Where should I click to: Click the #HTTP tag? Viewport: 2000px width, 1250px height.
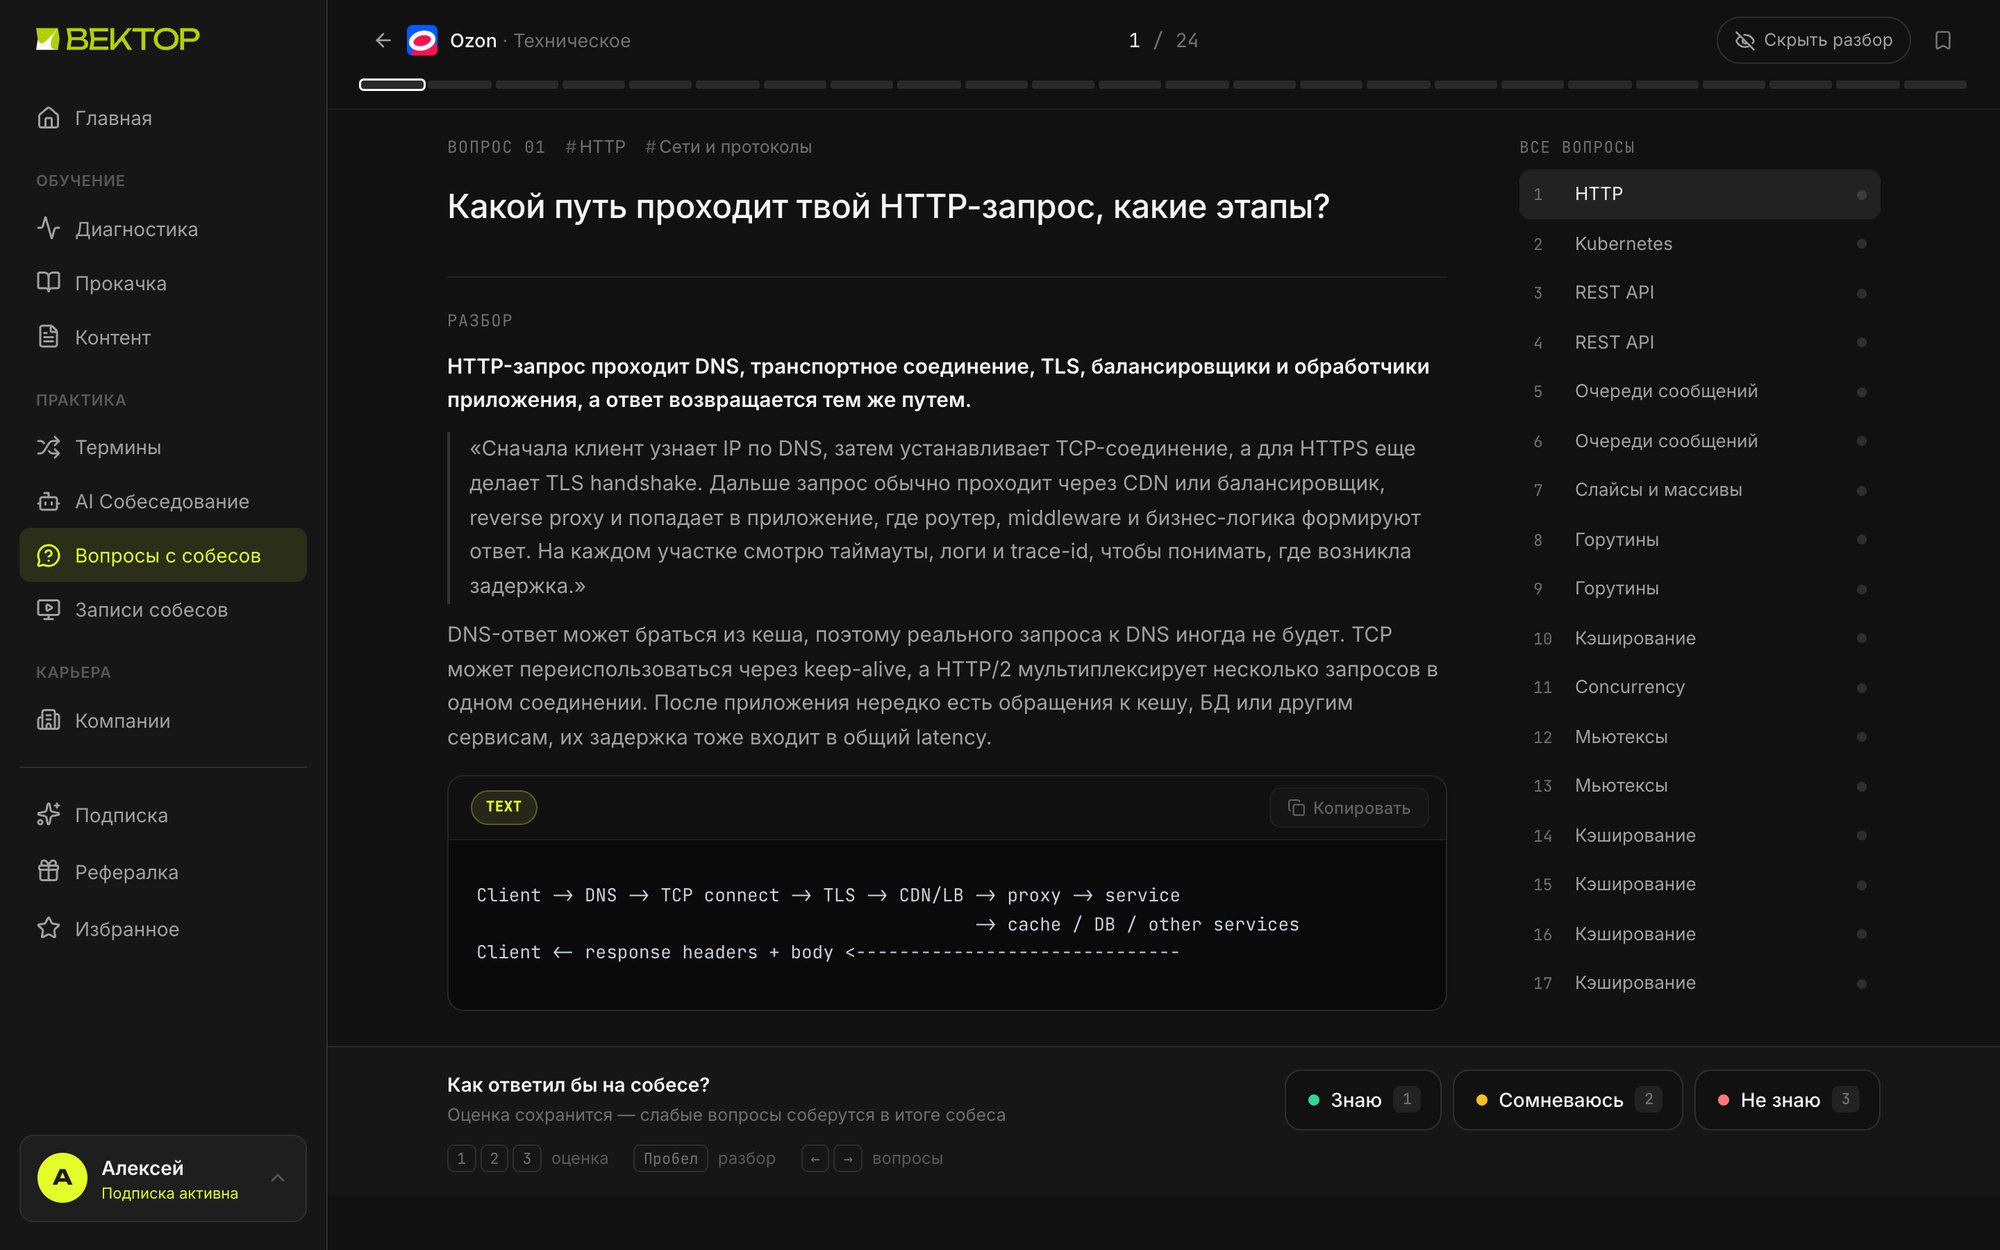tap(595, 147)
